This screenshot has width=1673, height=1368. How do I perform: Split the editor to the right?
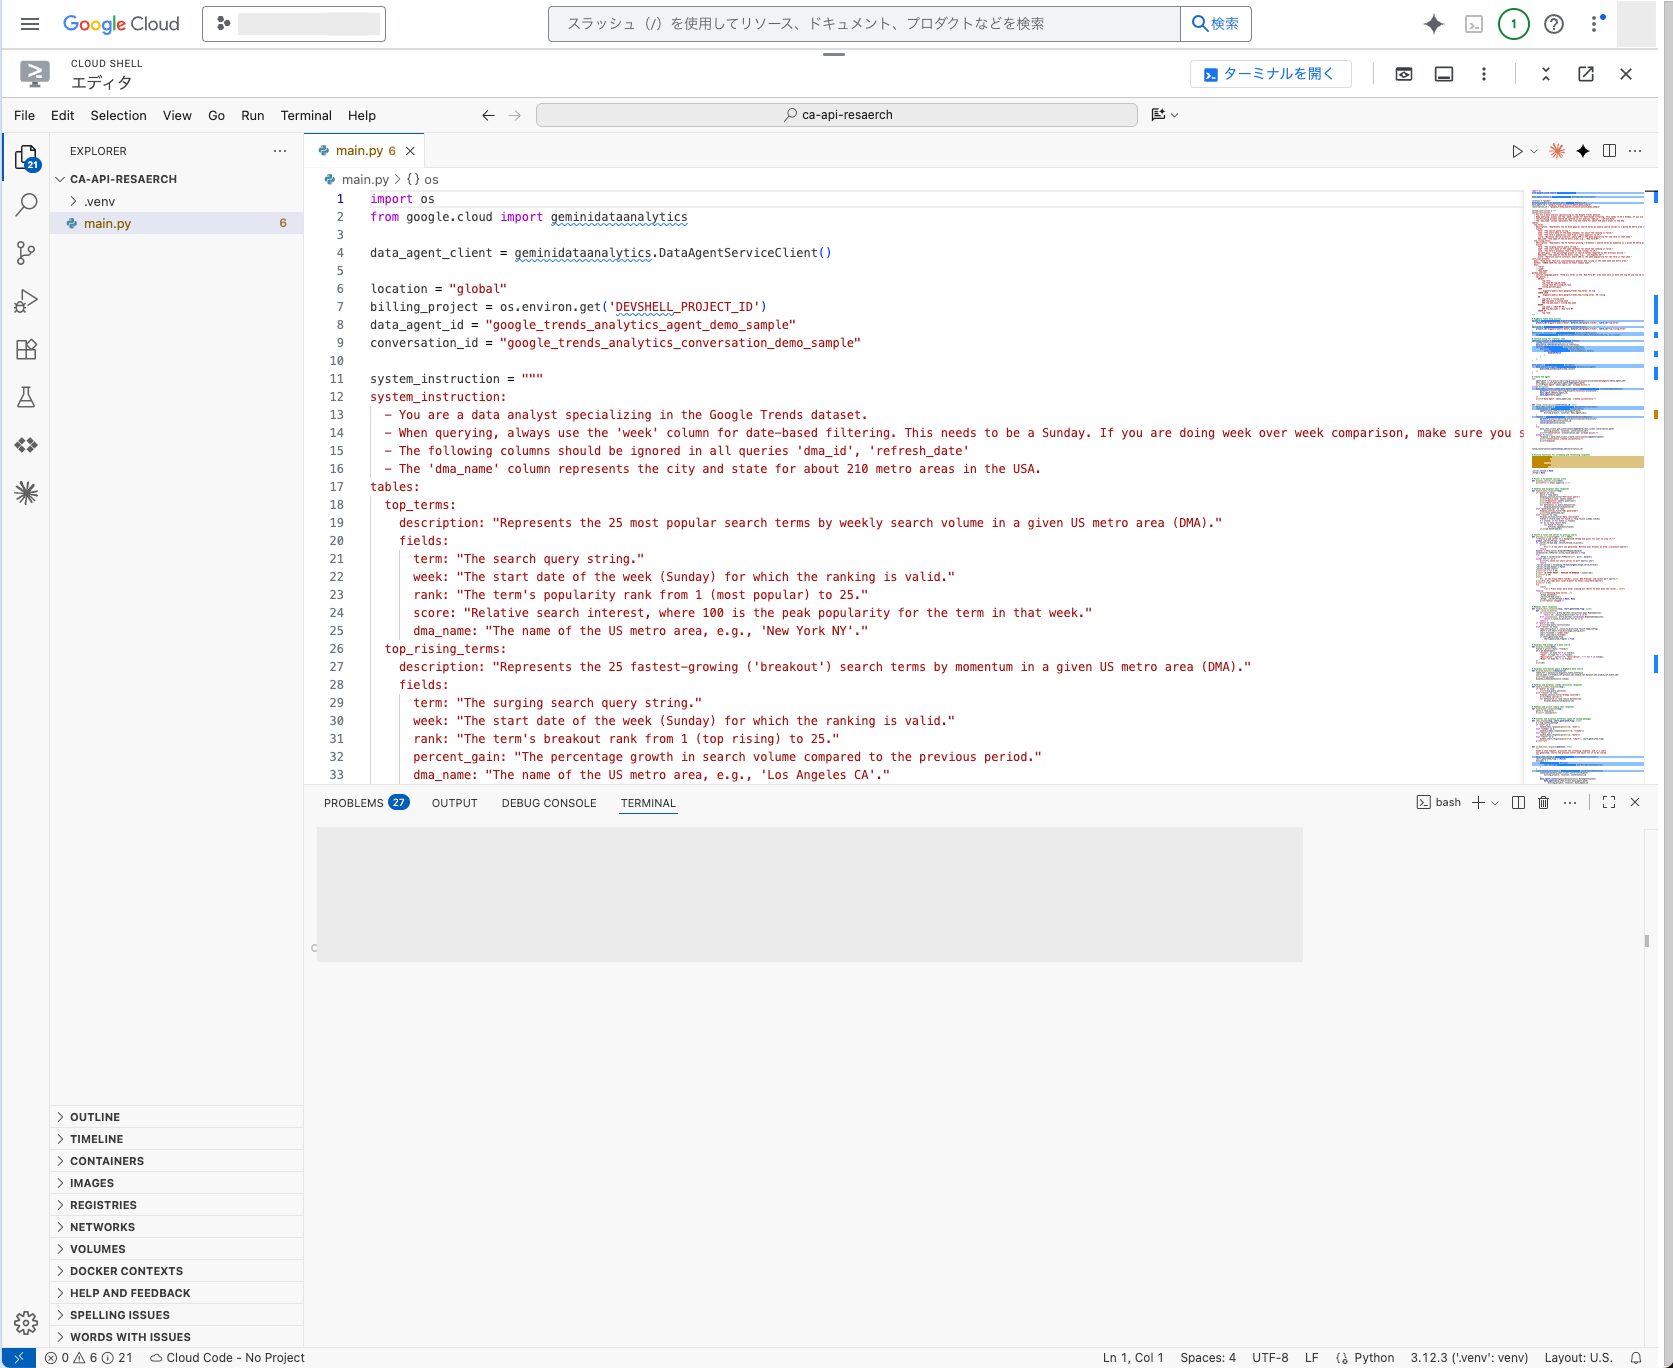point(1609,151)
